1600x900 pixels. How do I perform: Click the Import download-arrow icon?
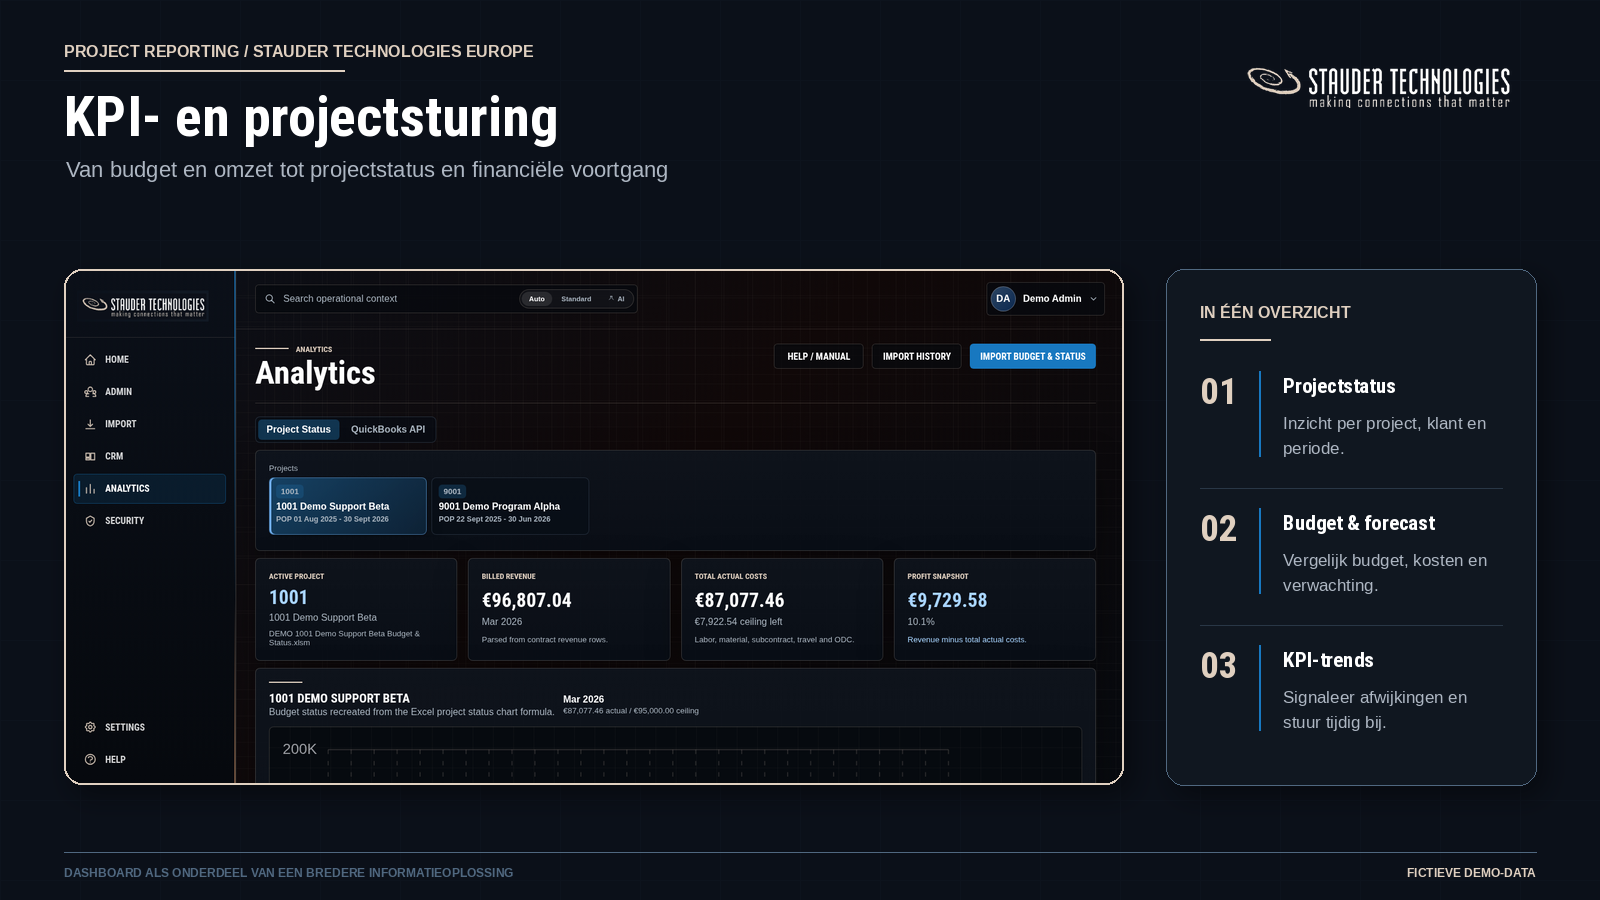click(x=90, y=424)
